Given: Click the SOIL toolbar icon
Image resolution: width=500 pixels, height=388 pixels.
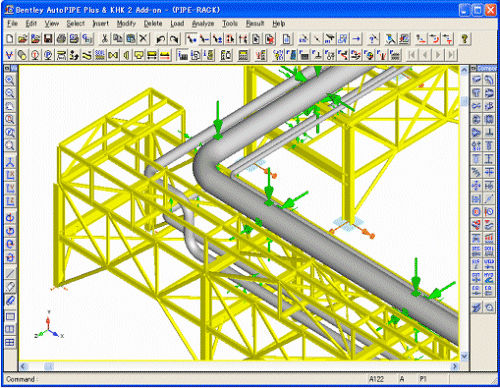Looking at the screenshot, I should [100, 55].
